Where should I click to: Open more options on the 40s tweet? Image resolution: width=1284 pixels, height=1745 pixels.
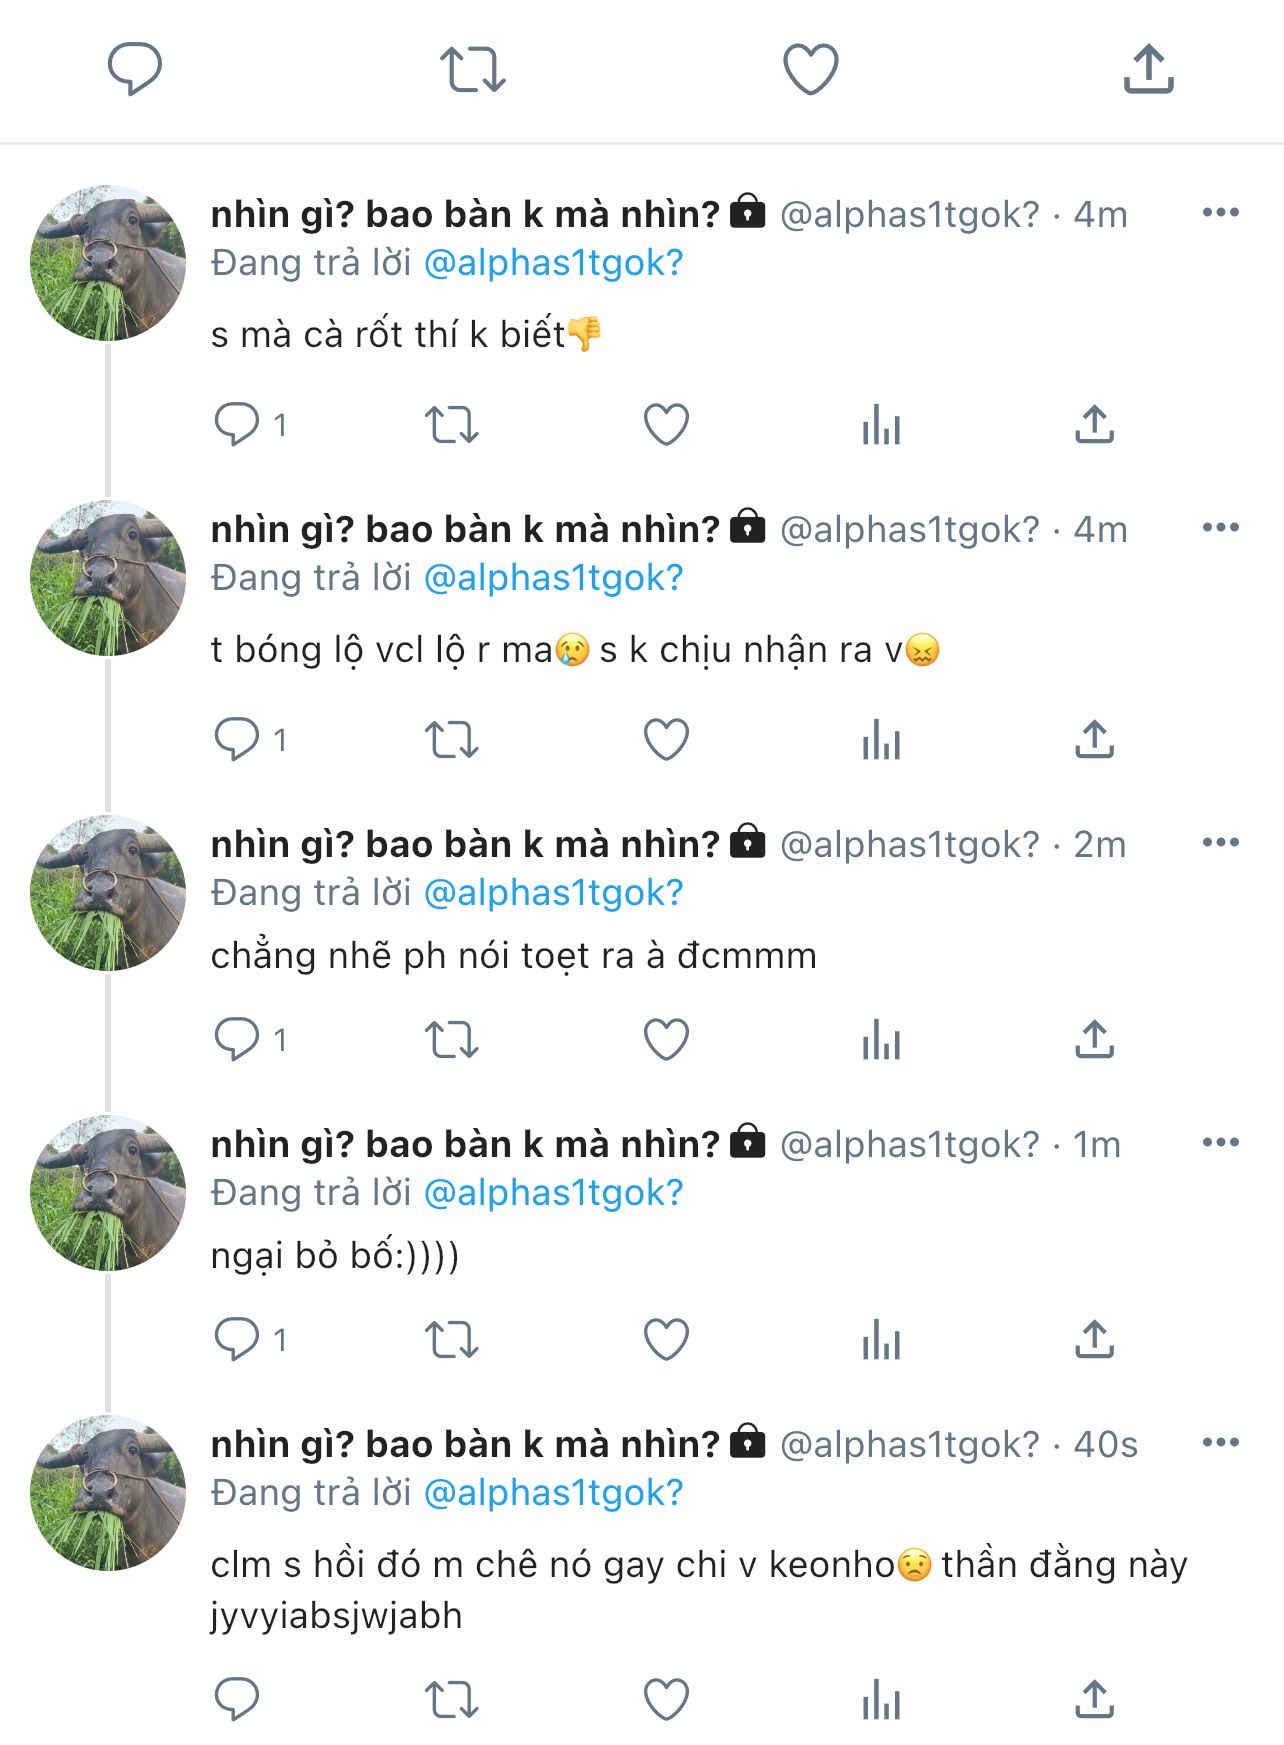pyautogui.click(x=1220, y=1443)
